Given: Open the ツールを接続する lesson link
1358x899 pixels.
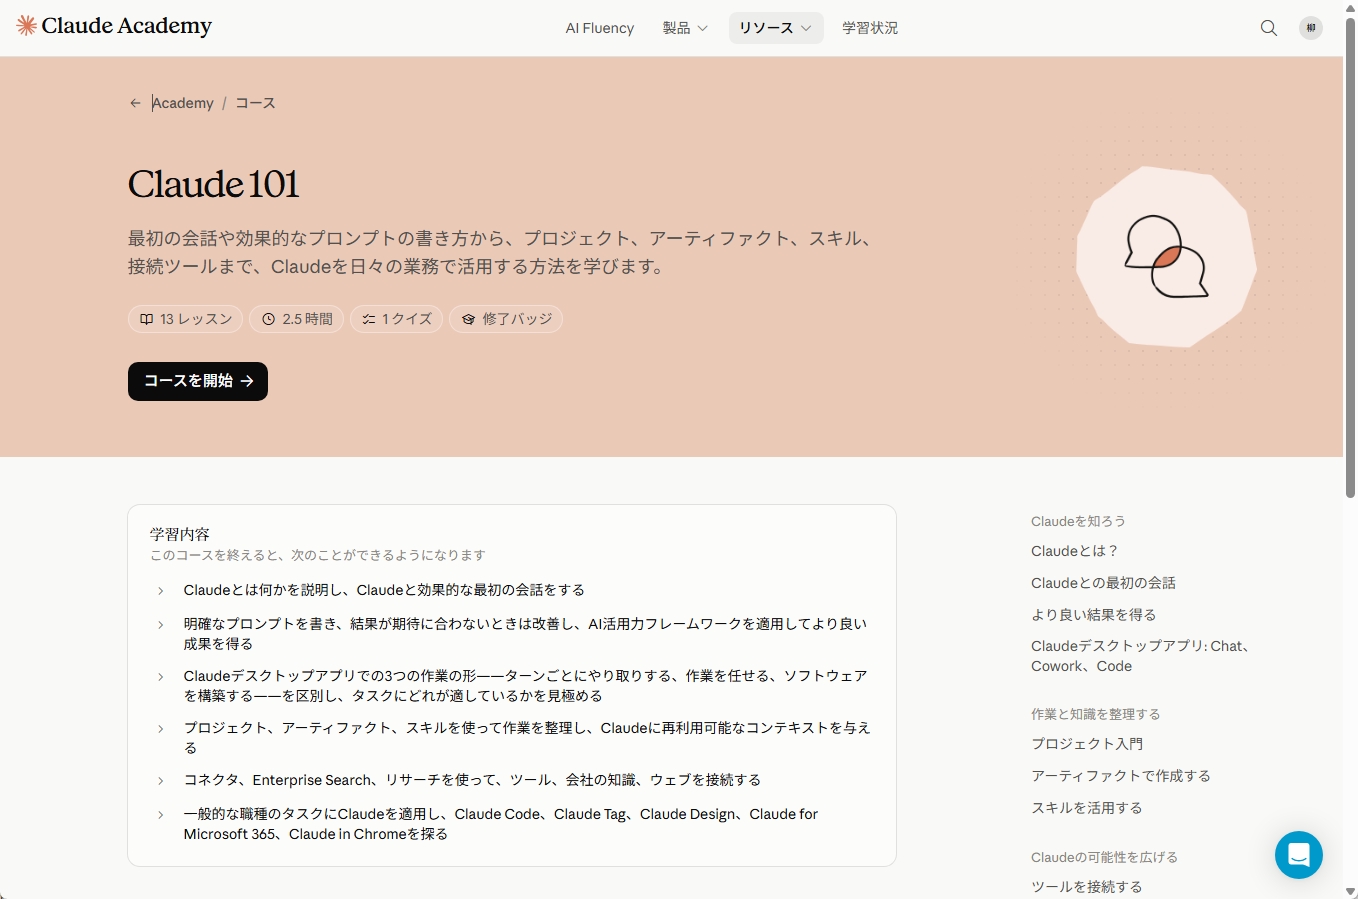Looking at the screenshot, I should tap(1086, 887).
